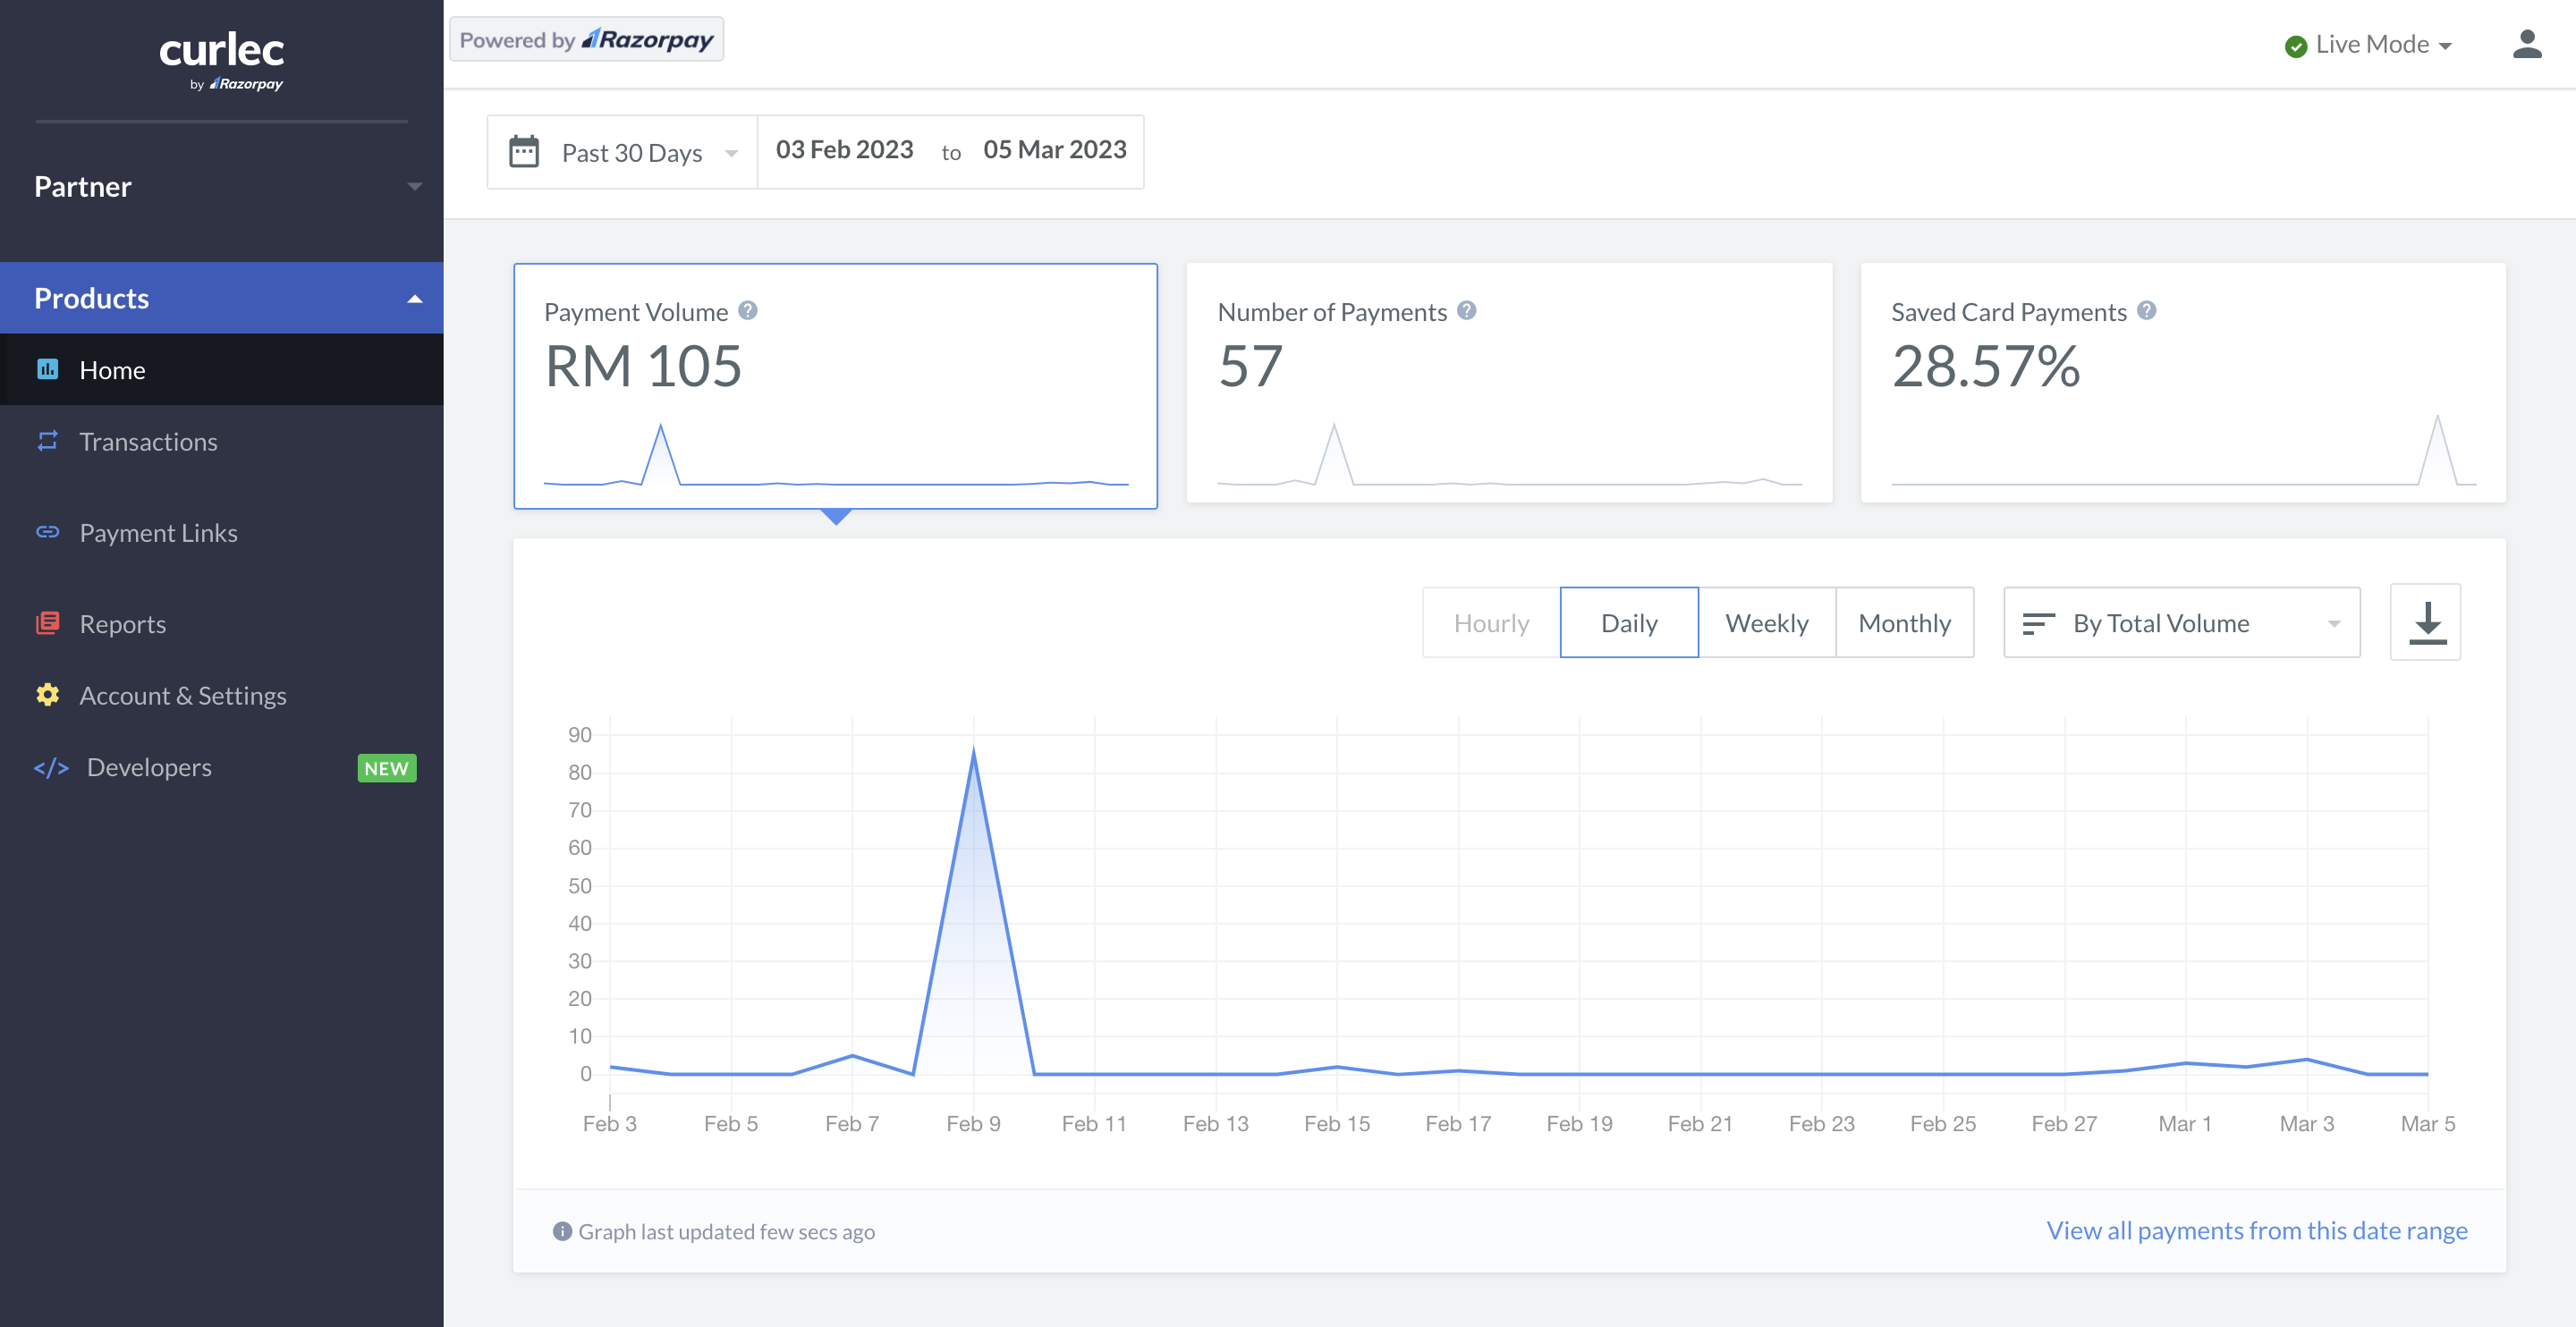Click the Payment Volume help icon
This screenshot has height=1327, width=2576.
pyautogui.click(x=747, y=311)
